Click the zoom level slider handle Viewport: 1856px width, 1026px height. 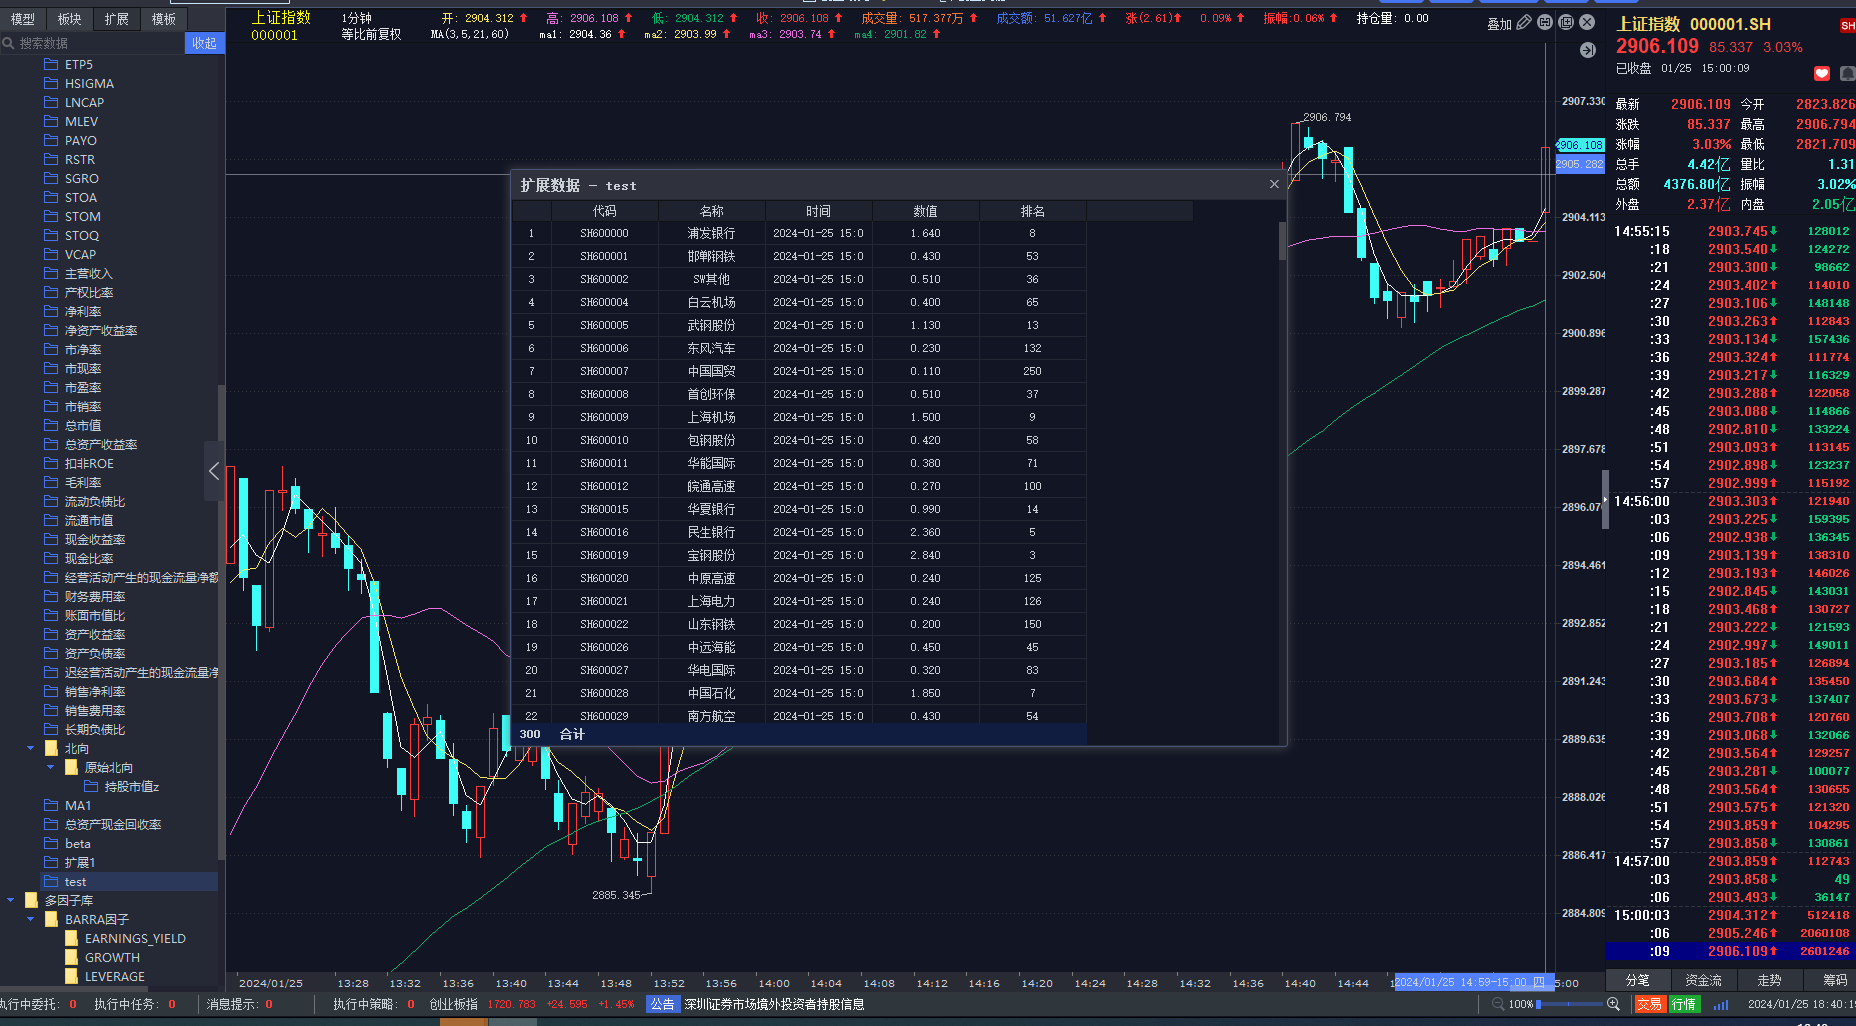point(1538,1004)
